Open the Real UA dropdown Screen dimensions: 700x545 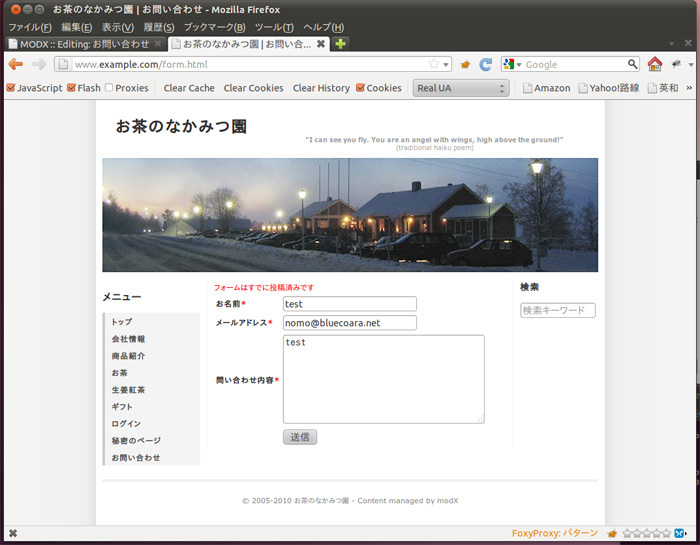tap(461, 88)
